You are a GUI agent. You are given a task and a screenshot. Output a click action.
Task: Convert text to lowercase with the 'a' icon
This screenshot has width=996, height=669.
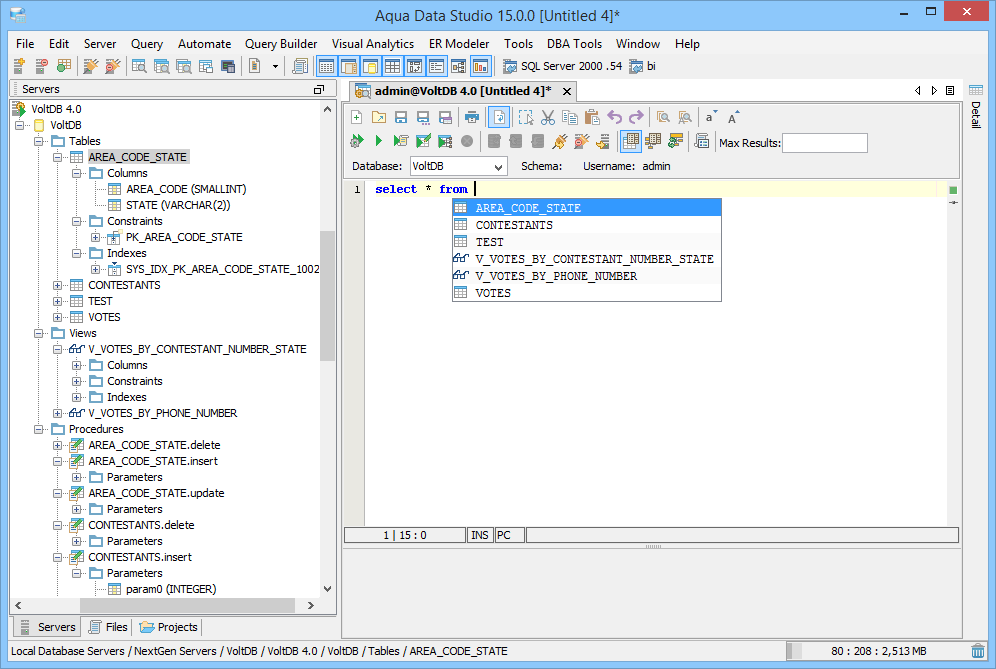tap(711, 118)
